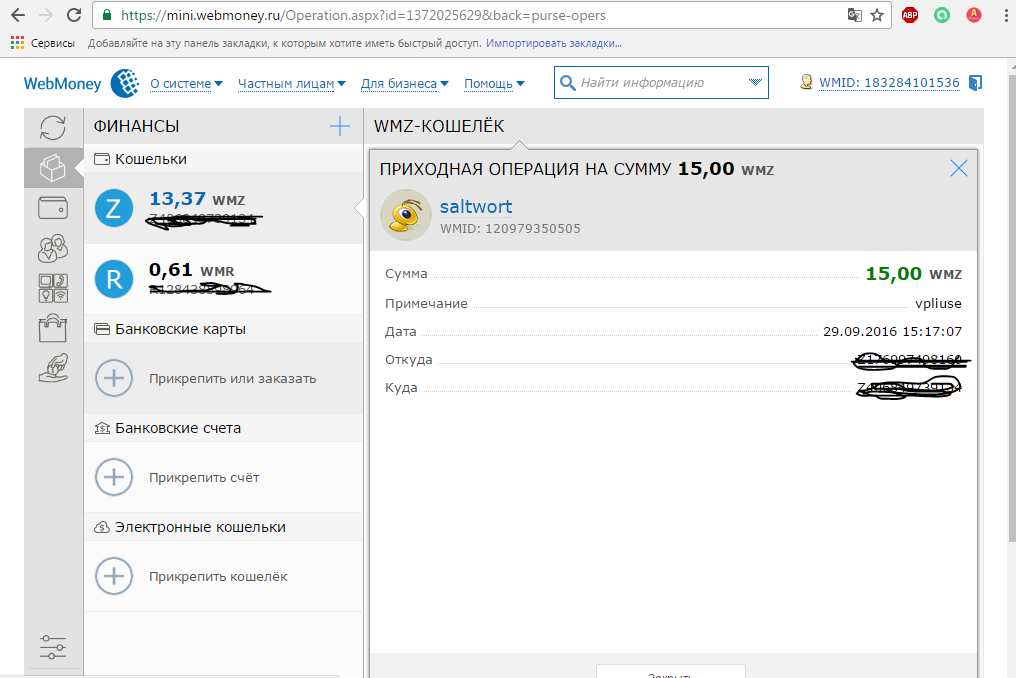Viewport: 1016px width, 678px height.
Task: Click the green 15,00 WMZ amount value
Action: coord(914,274)
